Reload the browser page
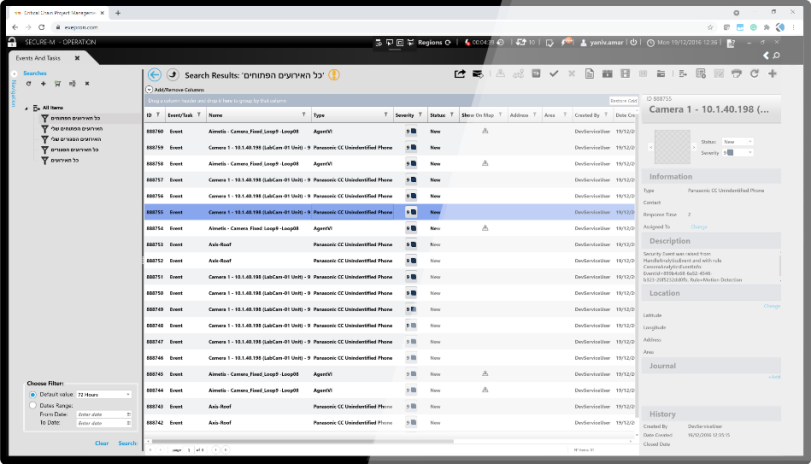811x464 pixels. pyautogui.click(x=41, y=27)
